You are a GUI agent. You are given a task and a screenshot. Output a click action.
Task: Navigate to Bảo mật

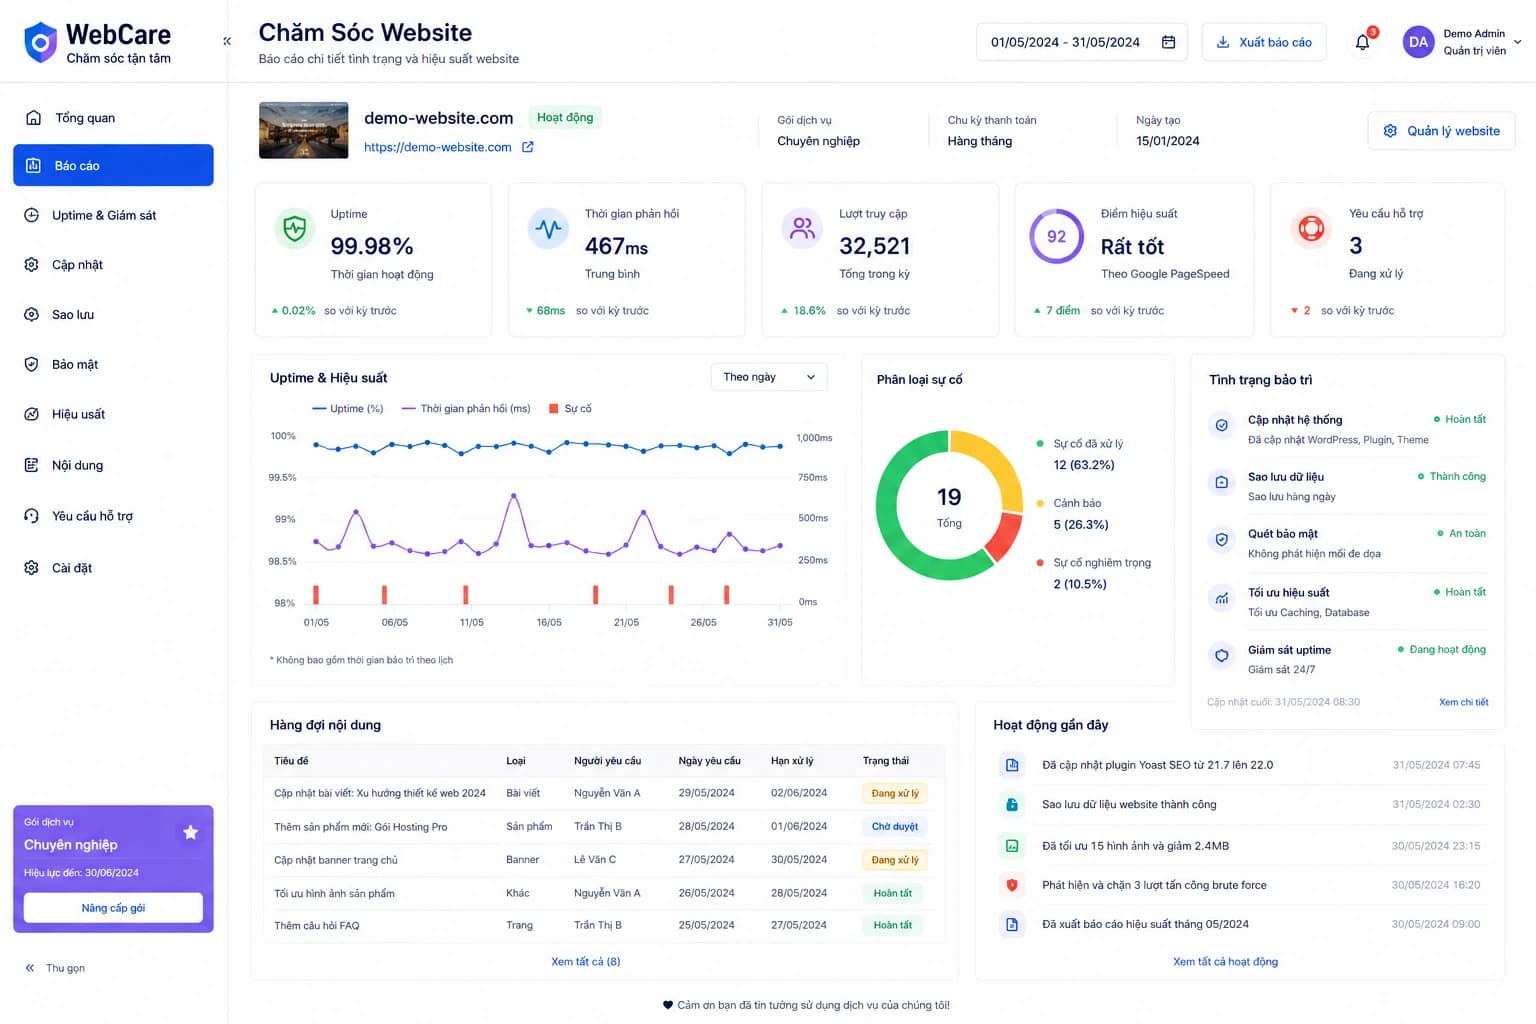(x=113, y=364)
